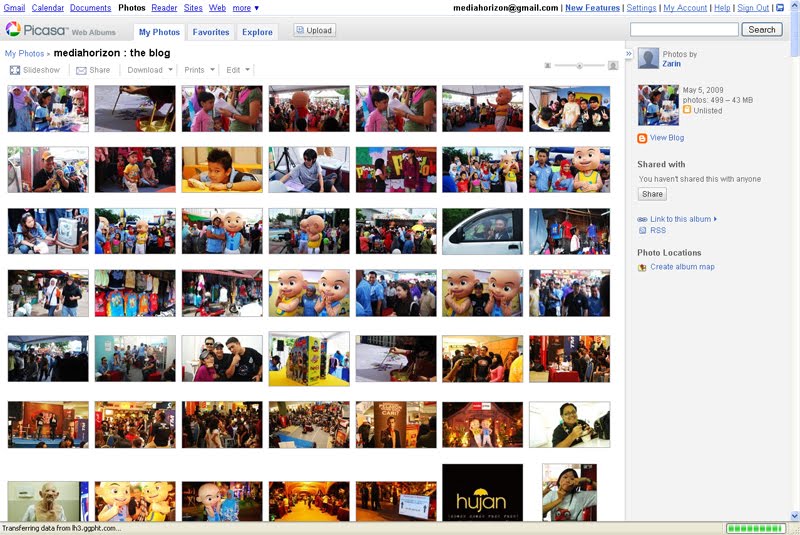This screenshot has height=535, width=800.
Task: Open the hujan logo photo thumbnail
Action: point(483,492)
